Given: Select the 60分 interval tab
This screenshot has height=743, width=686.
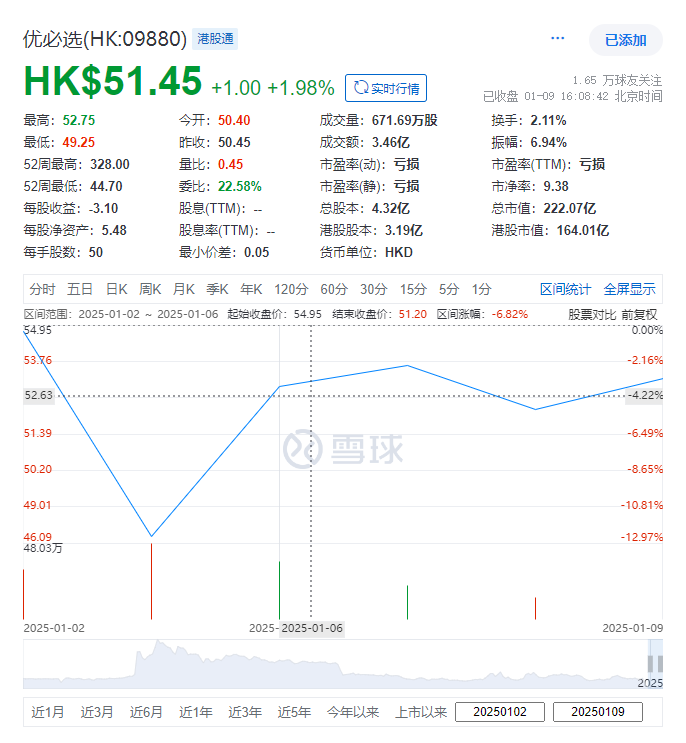Looking at the screenshot, I should point(334,289).
